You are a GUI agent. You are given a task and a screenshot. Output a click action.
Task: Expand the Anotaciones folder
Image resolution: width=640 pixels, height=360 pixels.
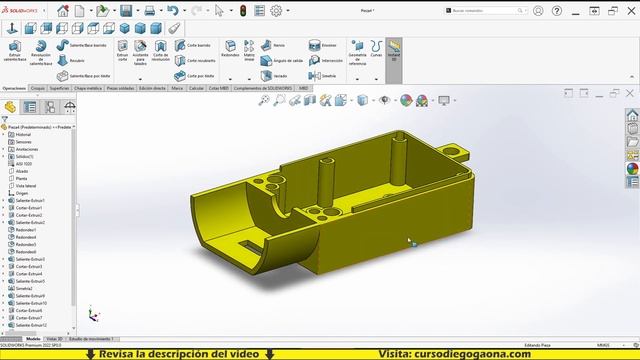(x=3, y=149)
